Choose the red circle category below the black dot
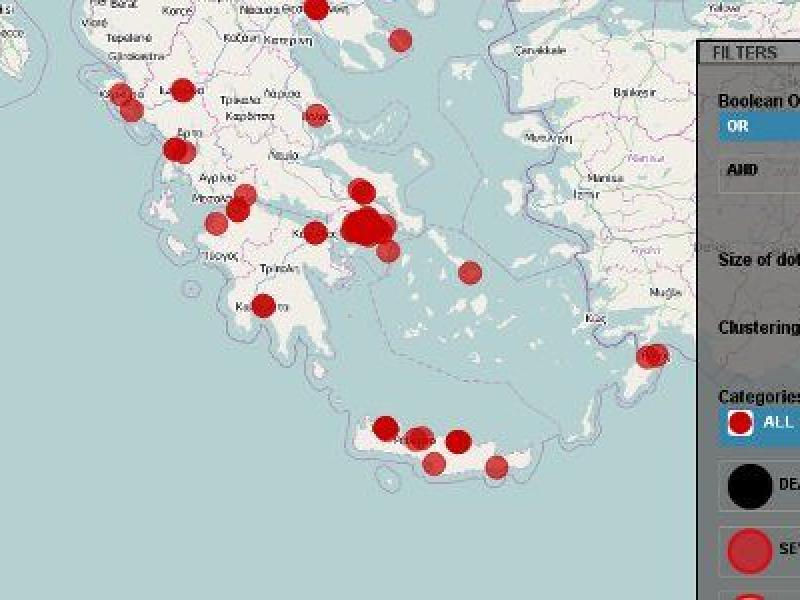 (x=749, y=549)
